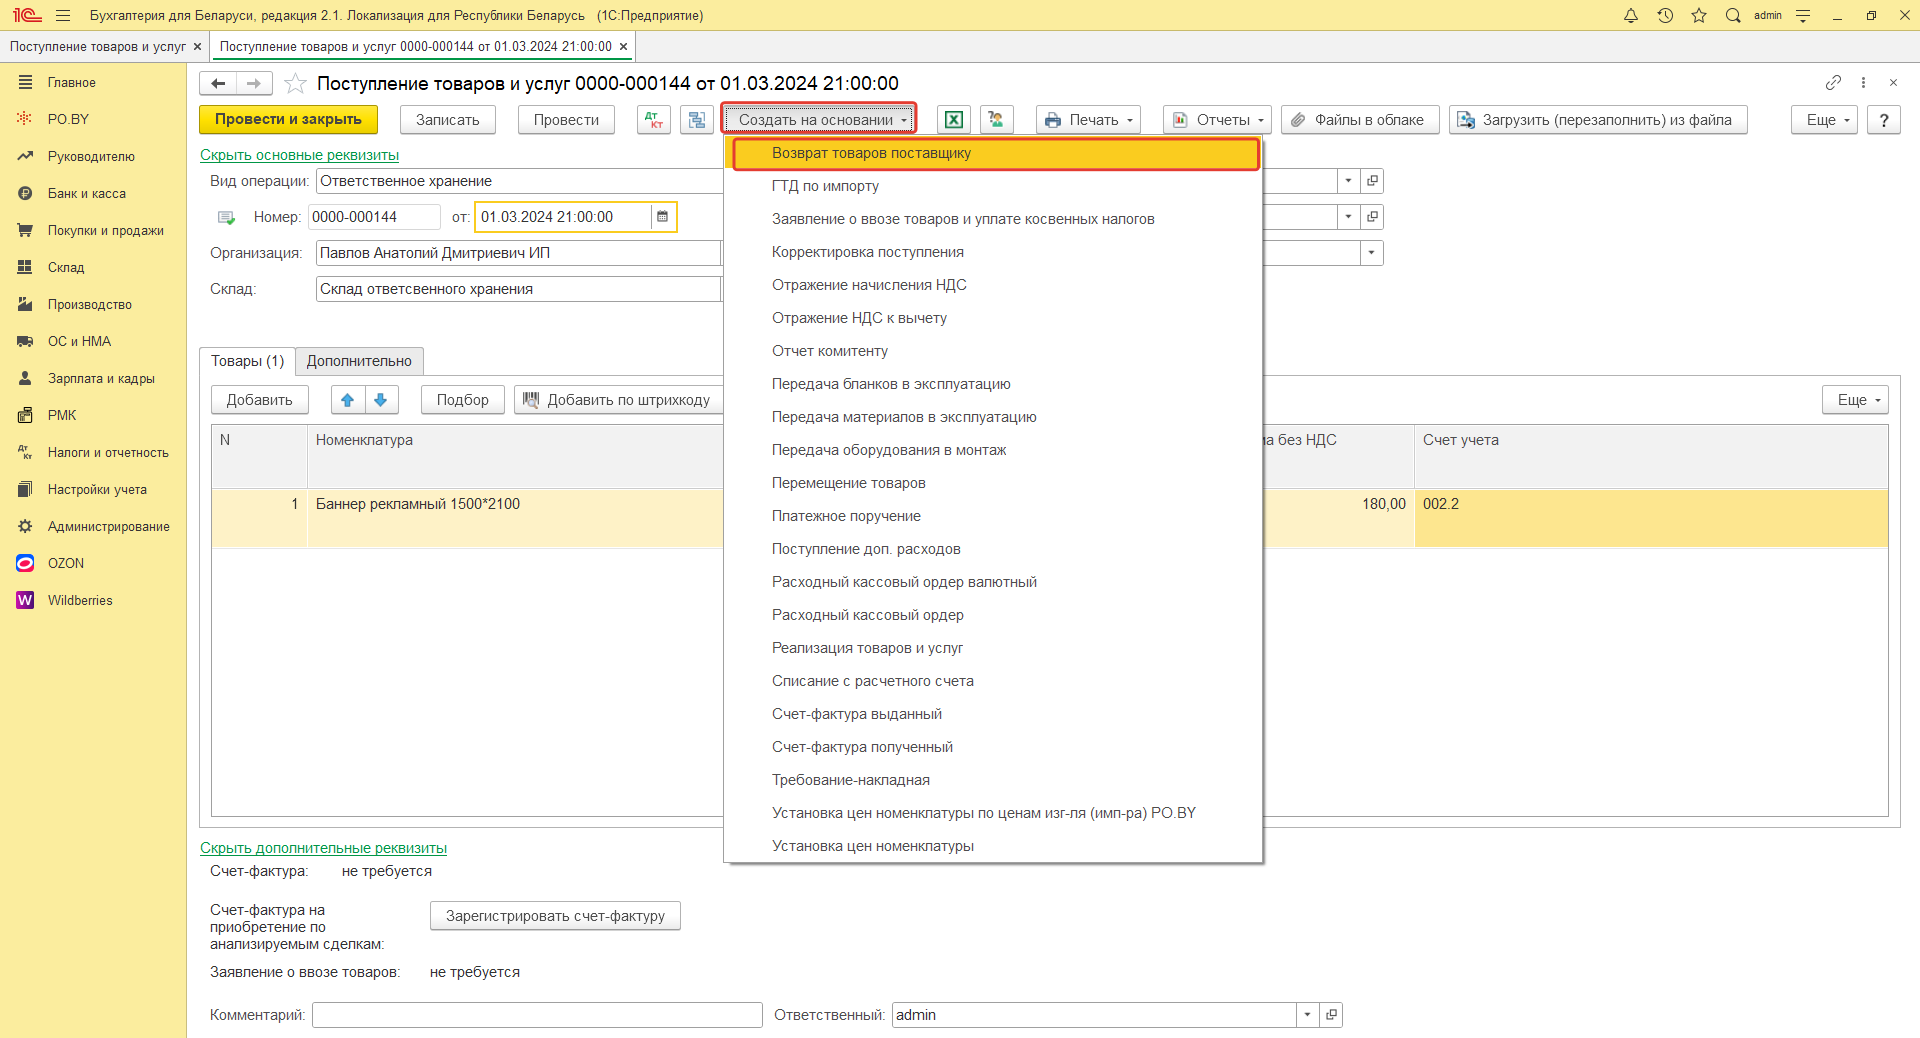Open favorites star in title bar
1920x1038 pixels.
coord(1699,15)
